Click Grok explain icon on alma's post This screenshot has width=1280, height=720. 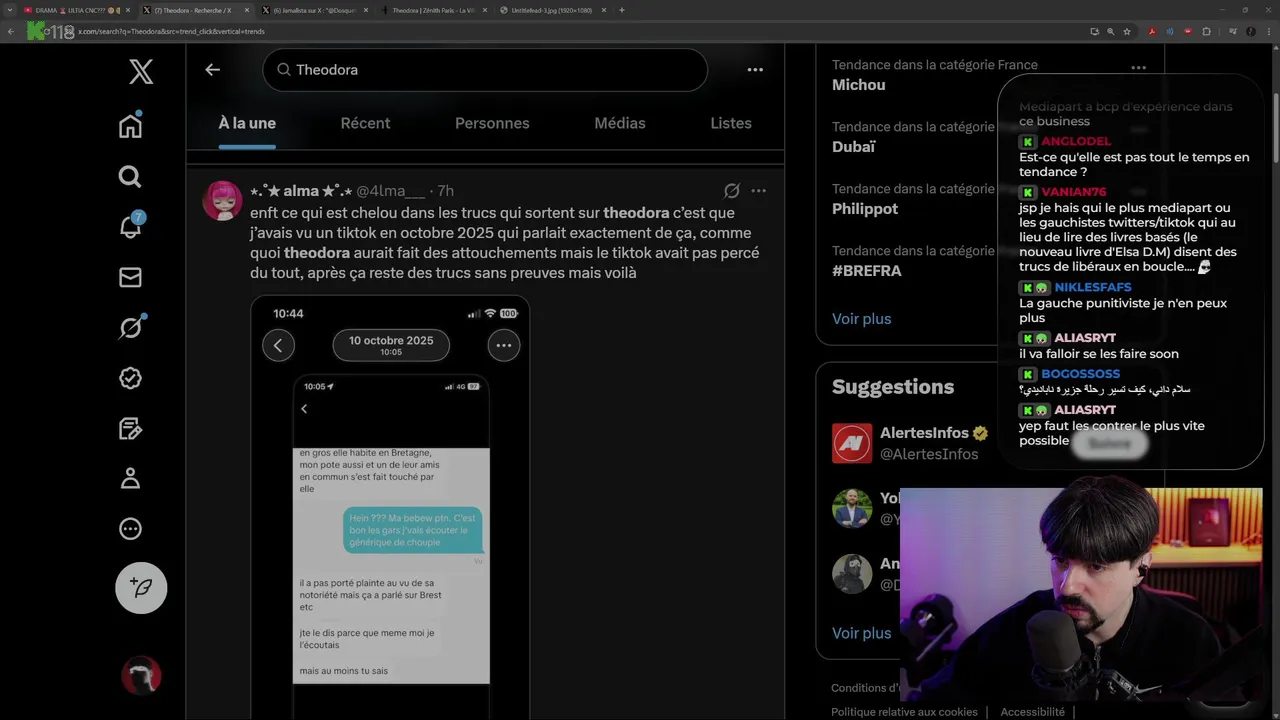coord(732,191)
